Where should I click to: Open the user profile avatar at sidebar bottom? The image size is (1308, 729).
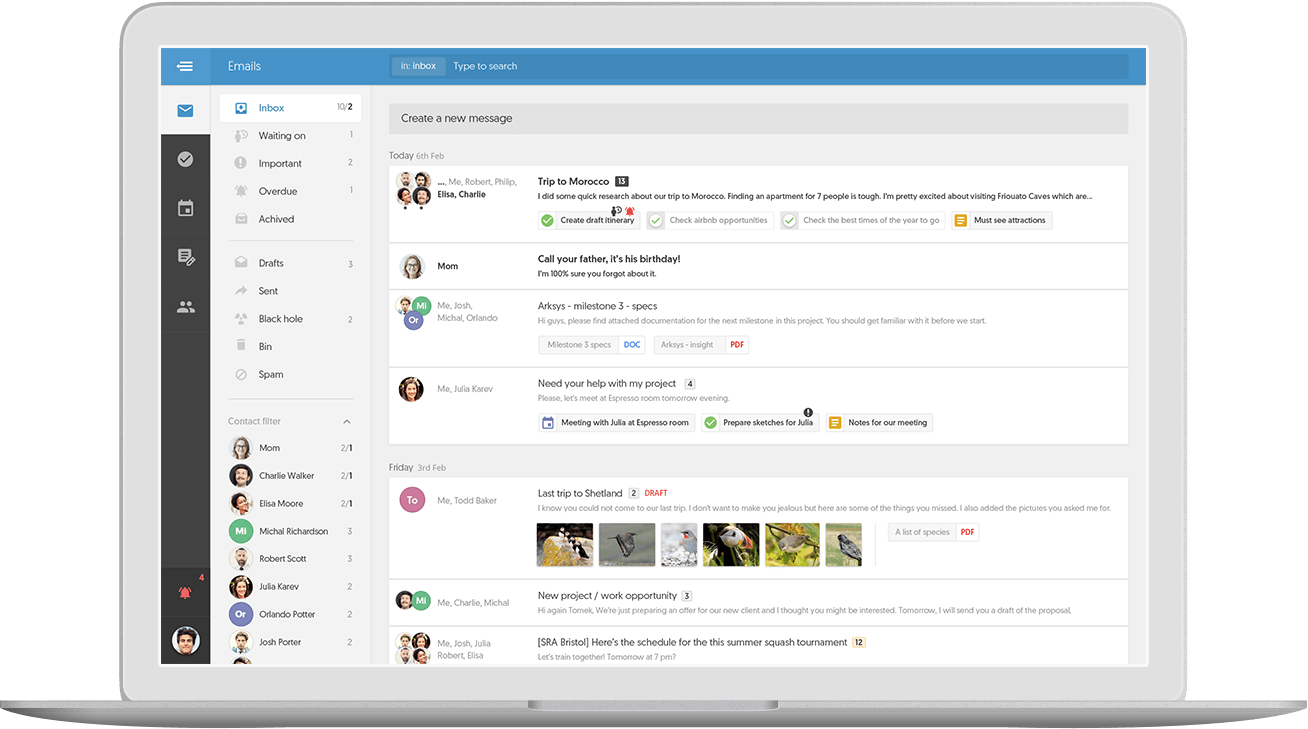(x=185, y=640)
